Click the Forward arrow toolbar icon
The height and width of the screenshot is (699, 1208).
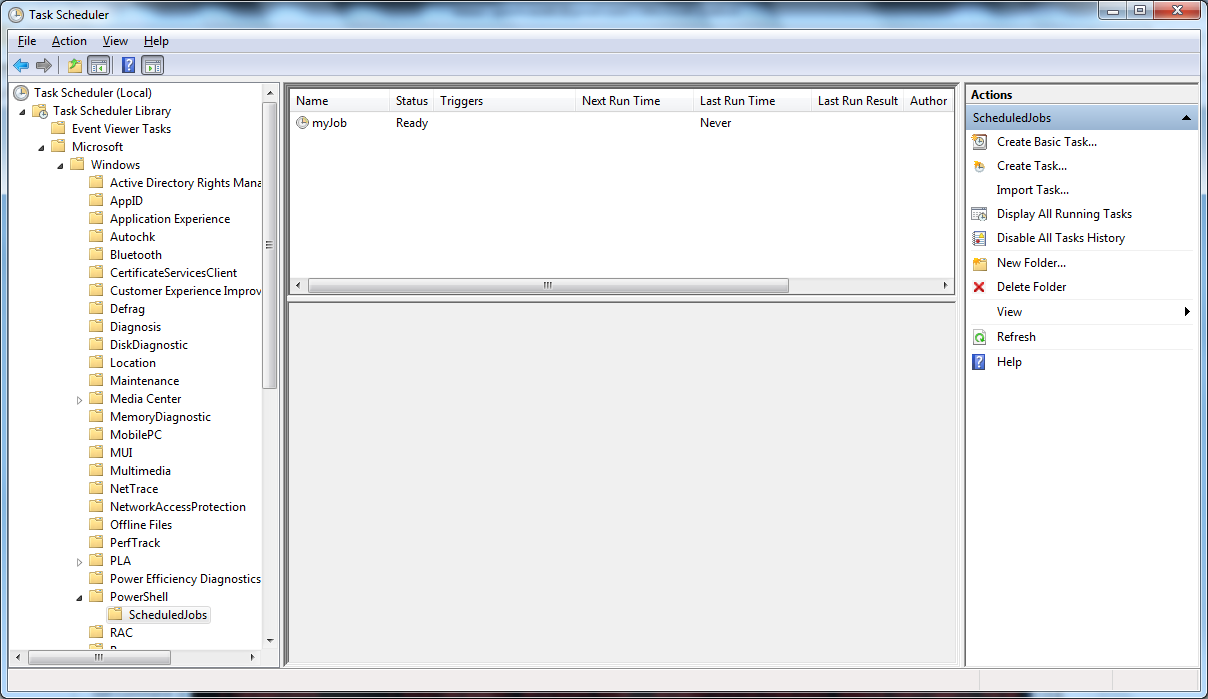[43, 66]
